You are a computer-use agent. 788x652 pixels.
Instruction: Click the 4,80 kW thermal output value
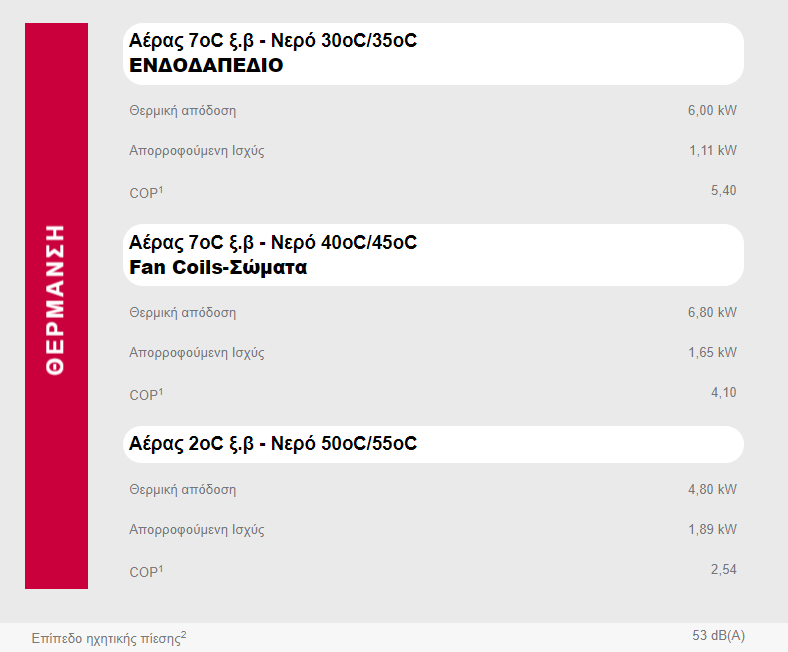pos(712,490)
